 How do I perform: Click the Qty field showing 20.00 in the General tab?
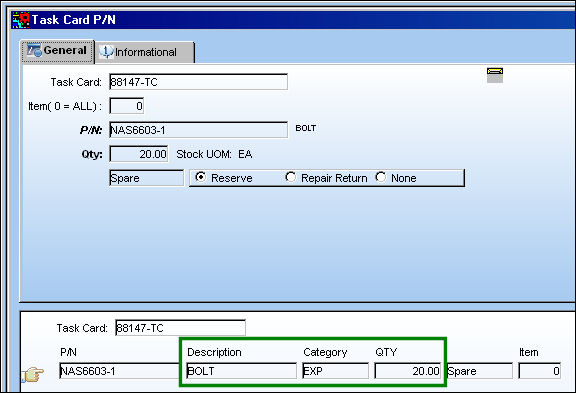pyautogui.click(x=139, y=154)
